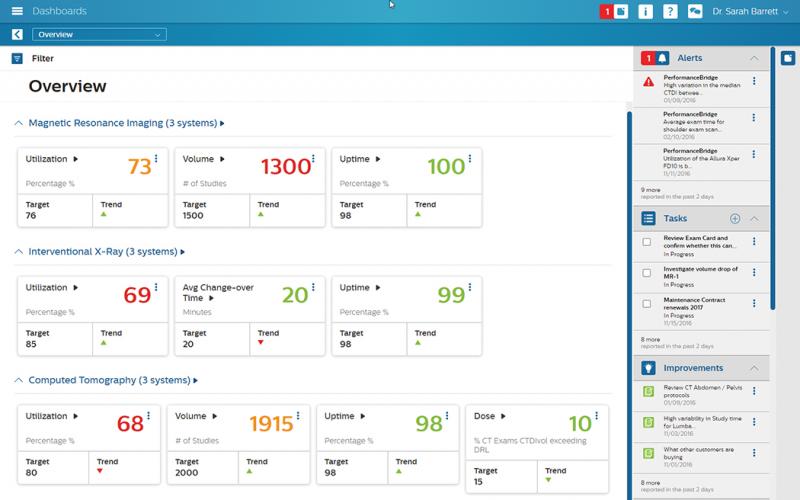Open the chat messages icon
This screenshot has height=500, width=800.
point(694,12)
